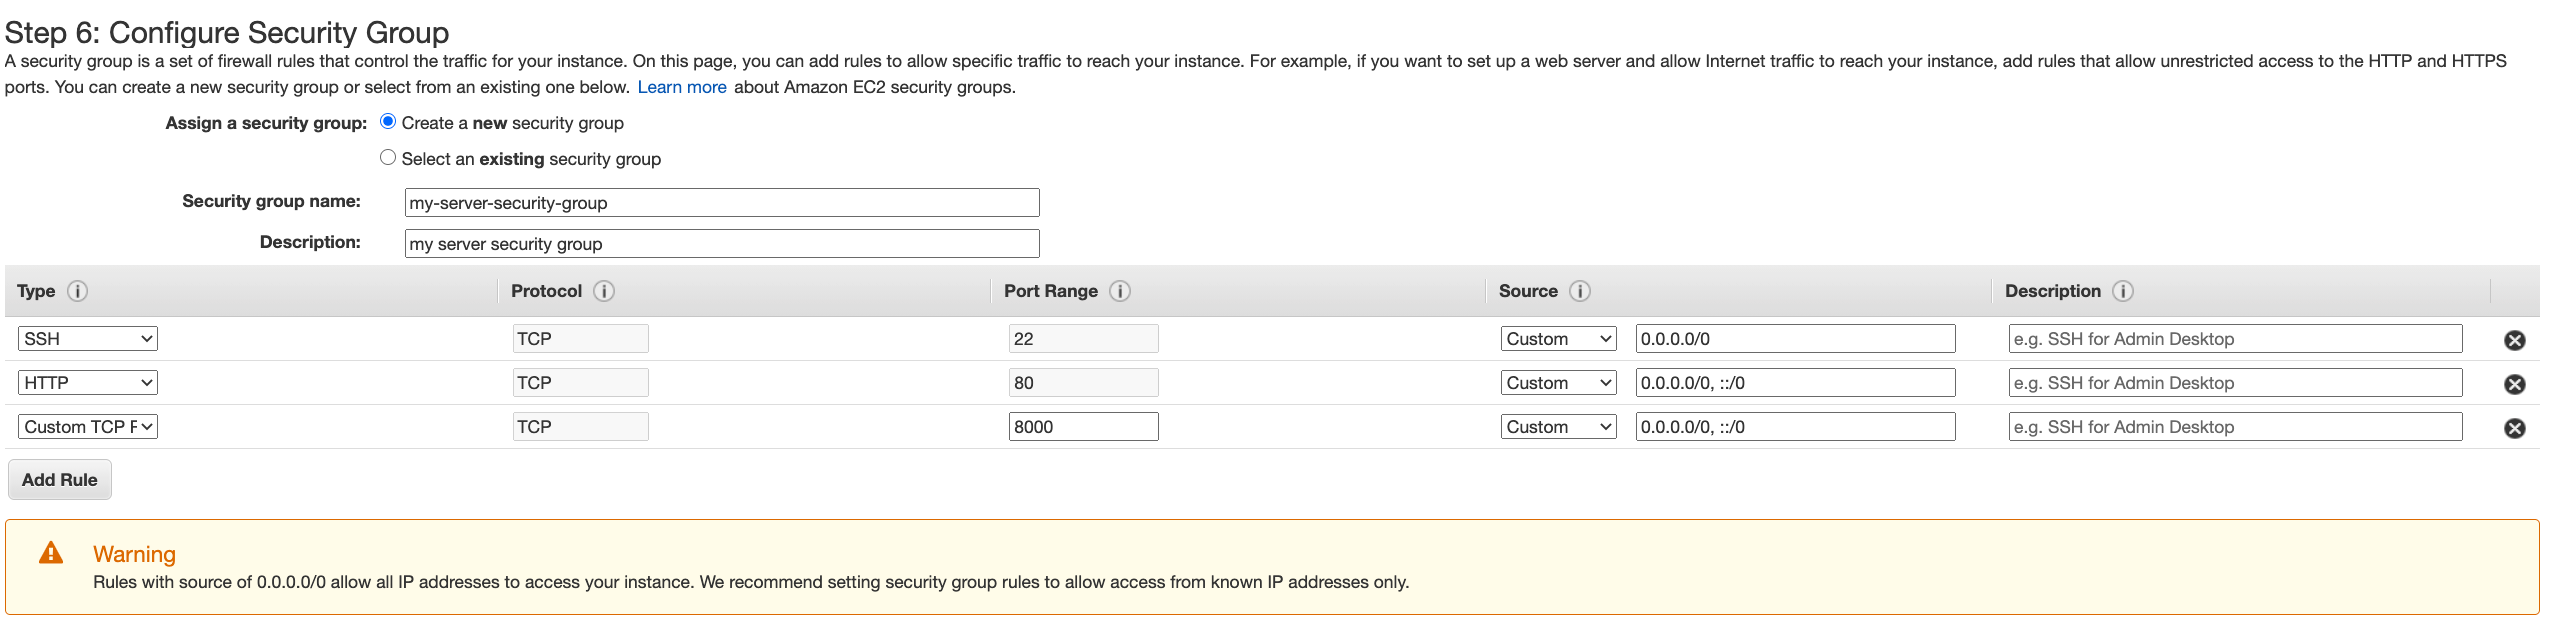Remove the port 8000 rule

(2514, 428)
